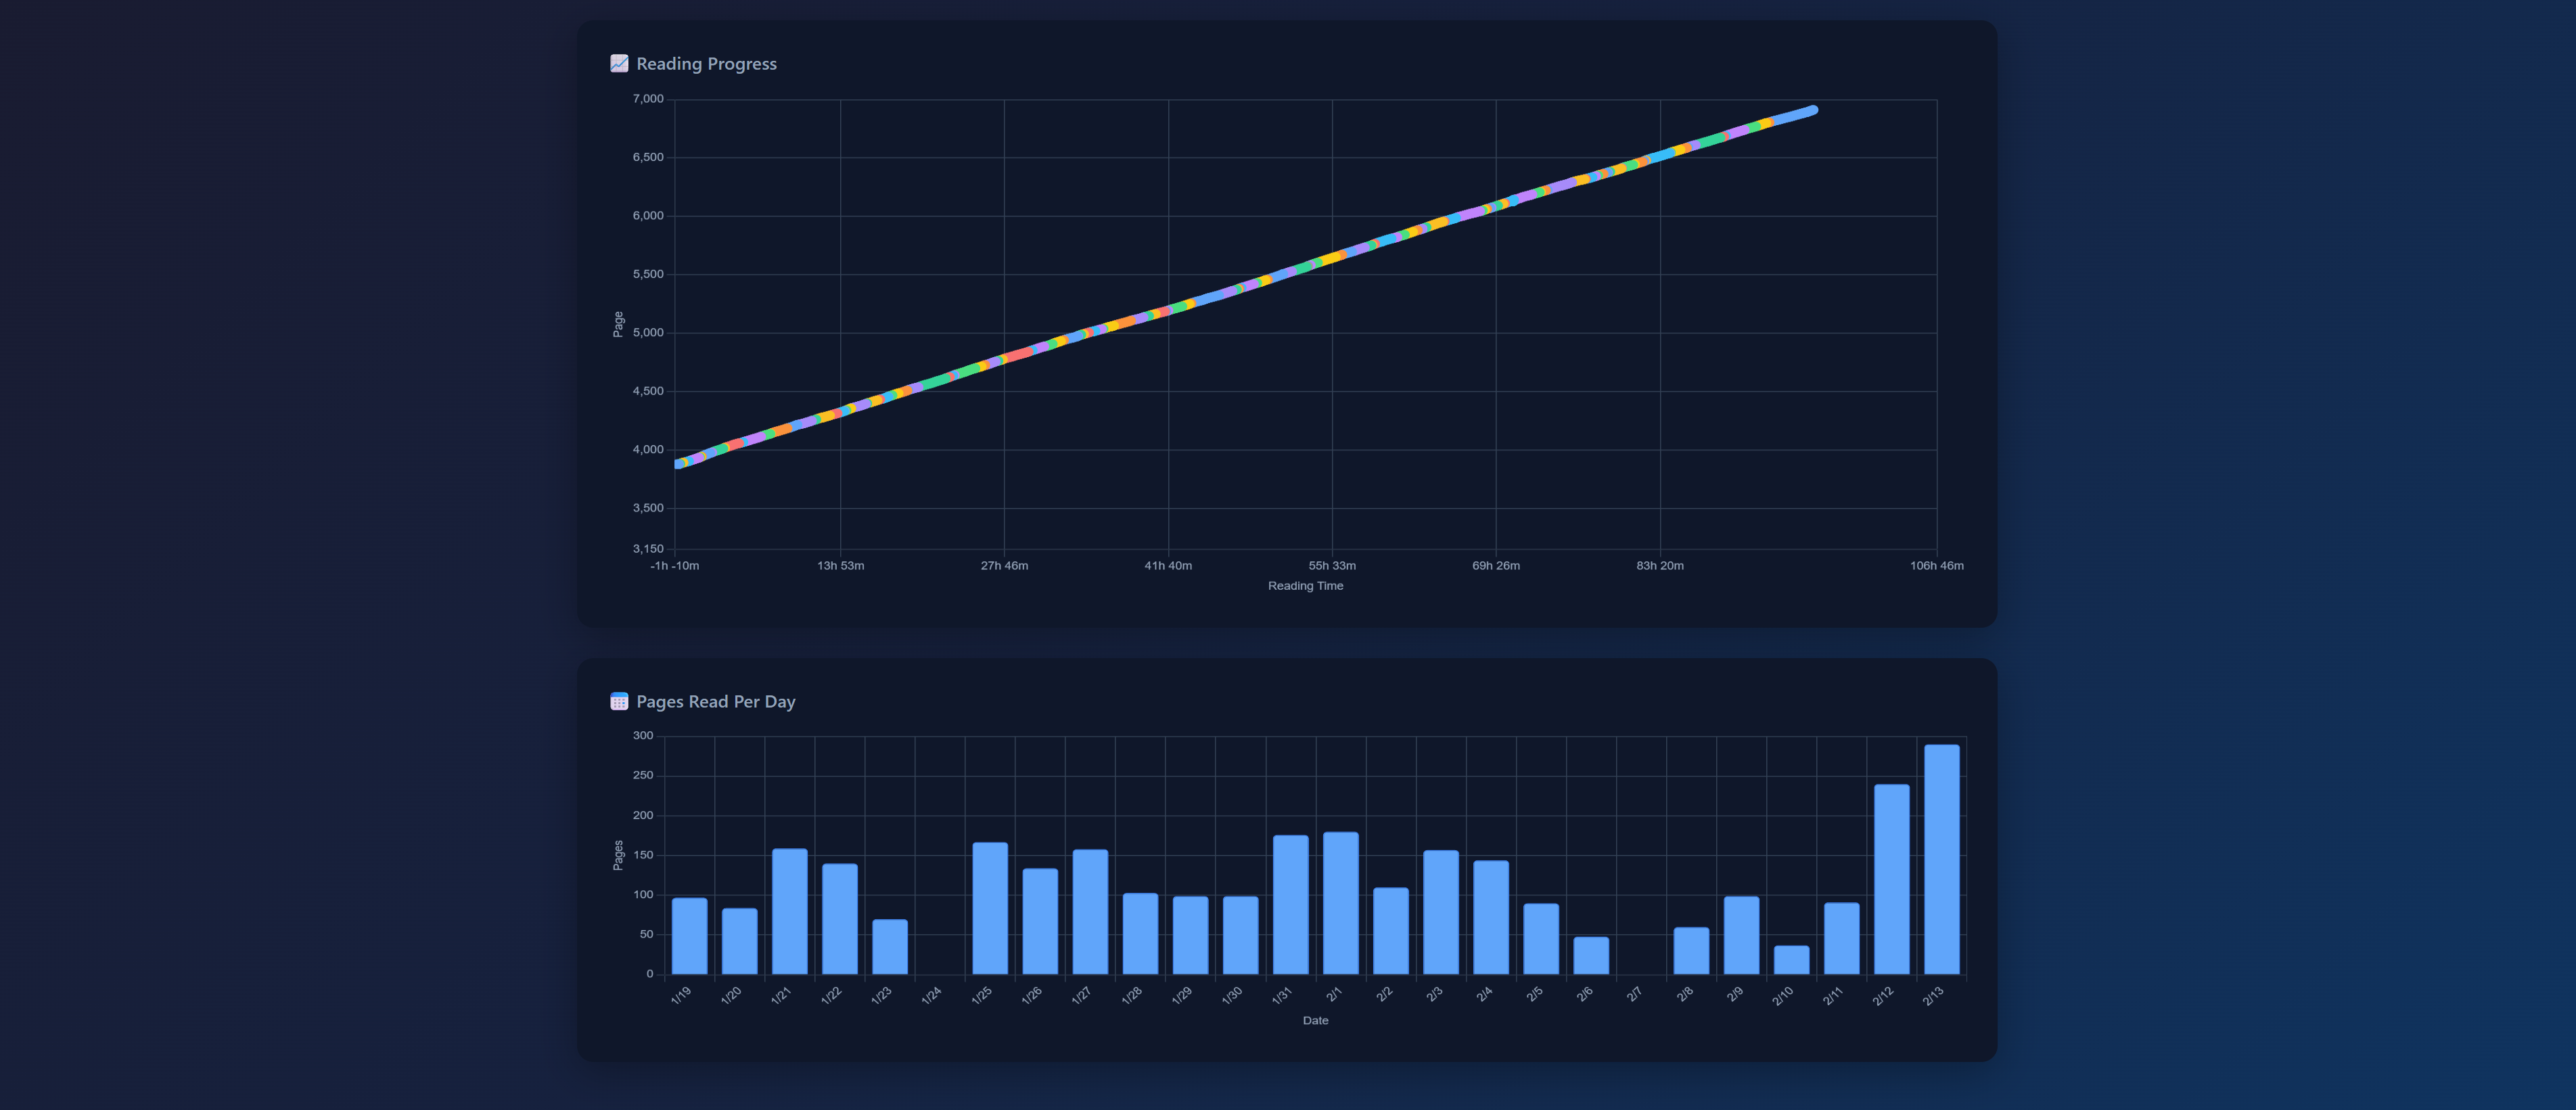
Task: Click the Reading Progress heading text
Action: click(x=706, y=64)
